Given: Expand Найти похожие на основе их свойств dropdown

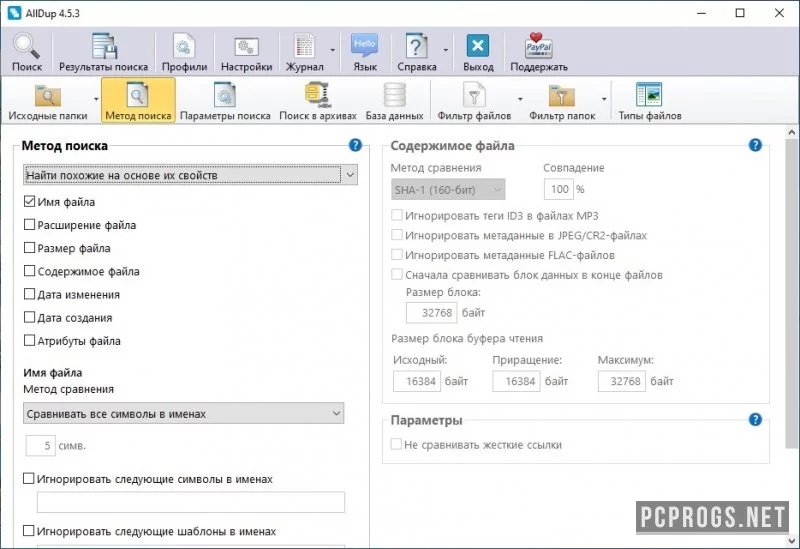Looking at the screenshot, I should (190, 175).
